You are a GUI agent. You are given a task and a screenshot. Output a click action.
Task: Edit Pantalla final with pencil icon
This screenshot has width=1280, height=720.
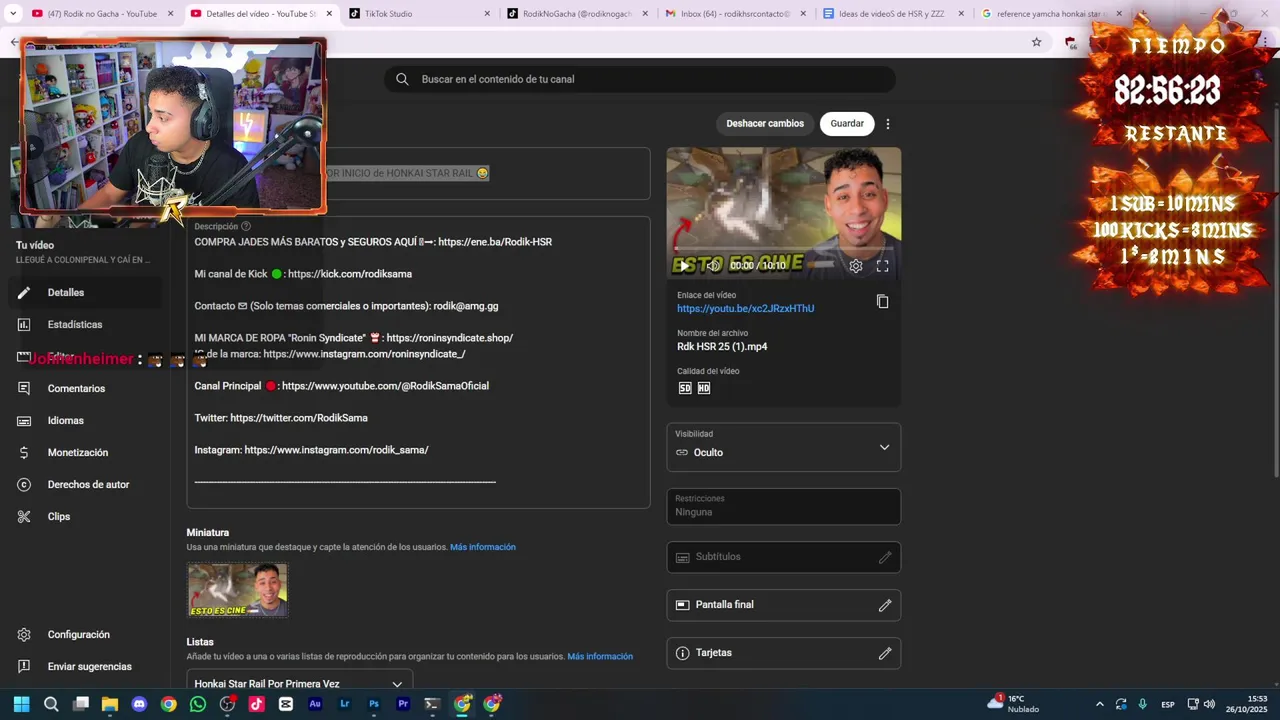tap(885, 605)
